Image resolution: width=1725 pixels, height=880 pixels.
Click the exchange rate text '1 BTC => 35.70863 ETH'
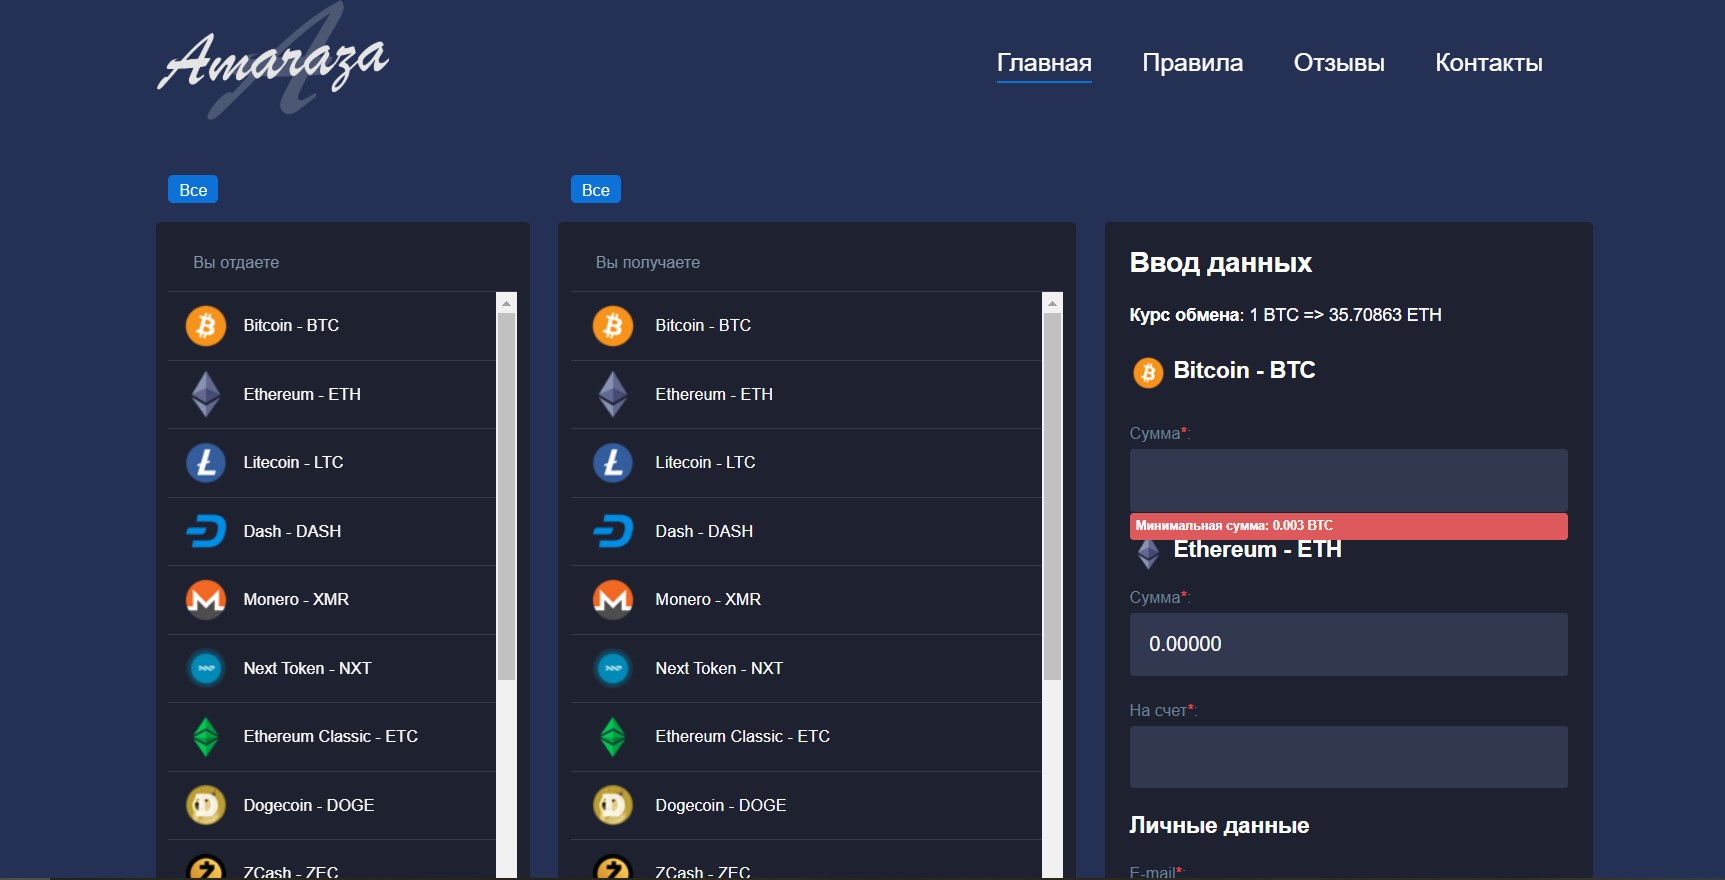tap(1345, 315)
